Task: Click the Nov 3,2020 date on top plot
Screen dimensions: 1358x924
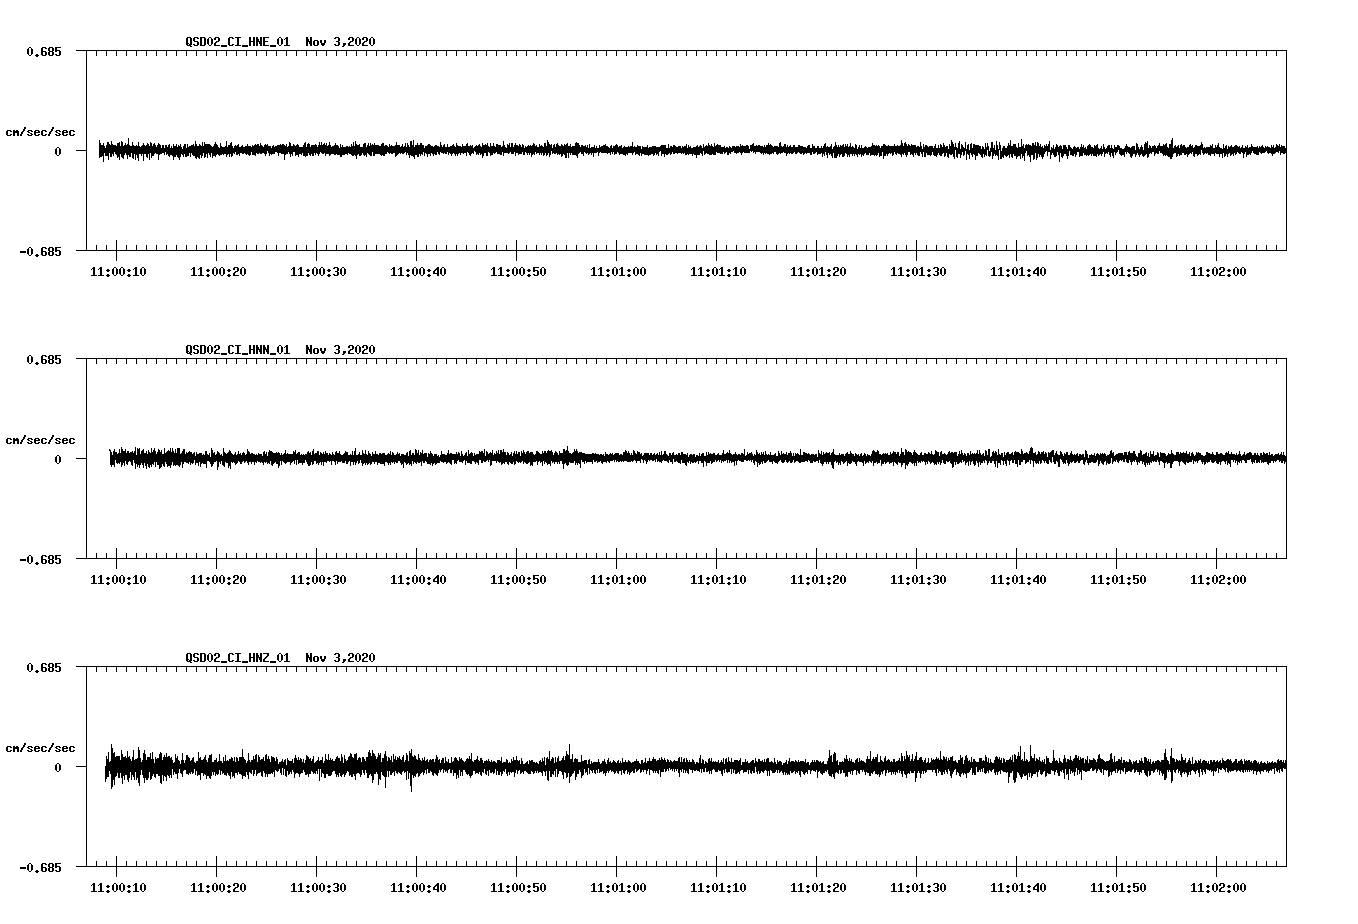Action: coord(341,42)
